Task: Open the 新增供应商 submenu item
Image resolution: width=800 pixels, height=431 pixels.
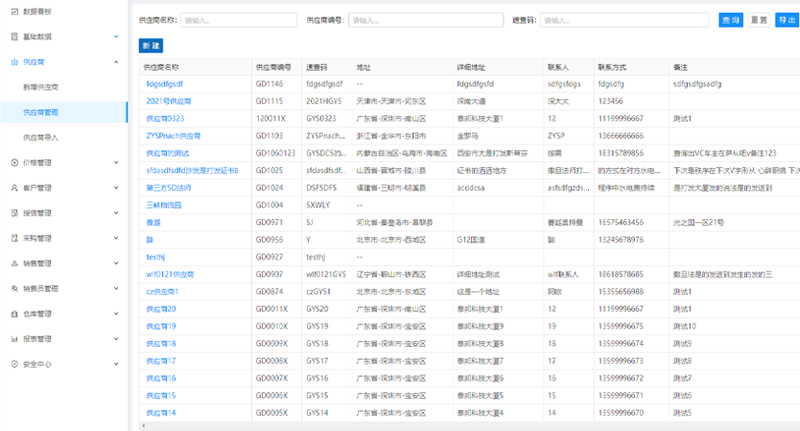Action: [41, 87]
